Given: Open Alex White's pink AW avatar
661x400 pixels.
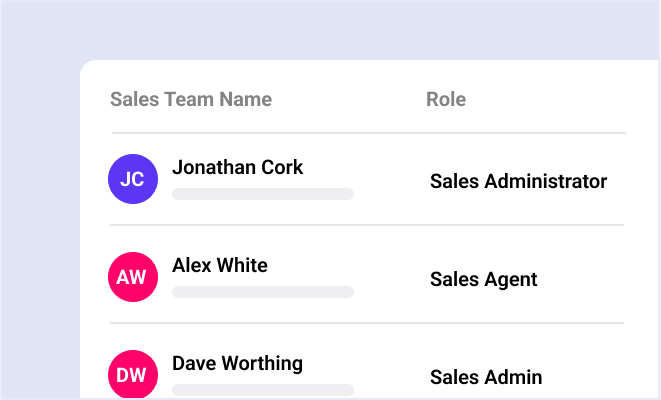Looking at the screenshot, I should point(132,278).
